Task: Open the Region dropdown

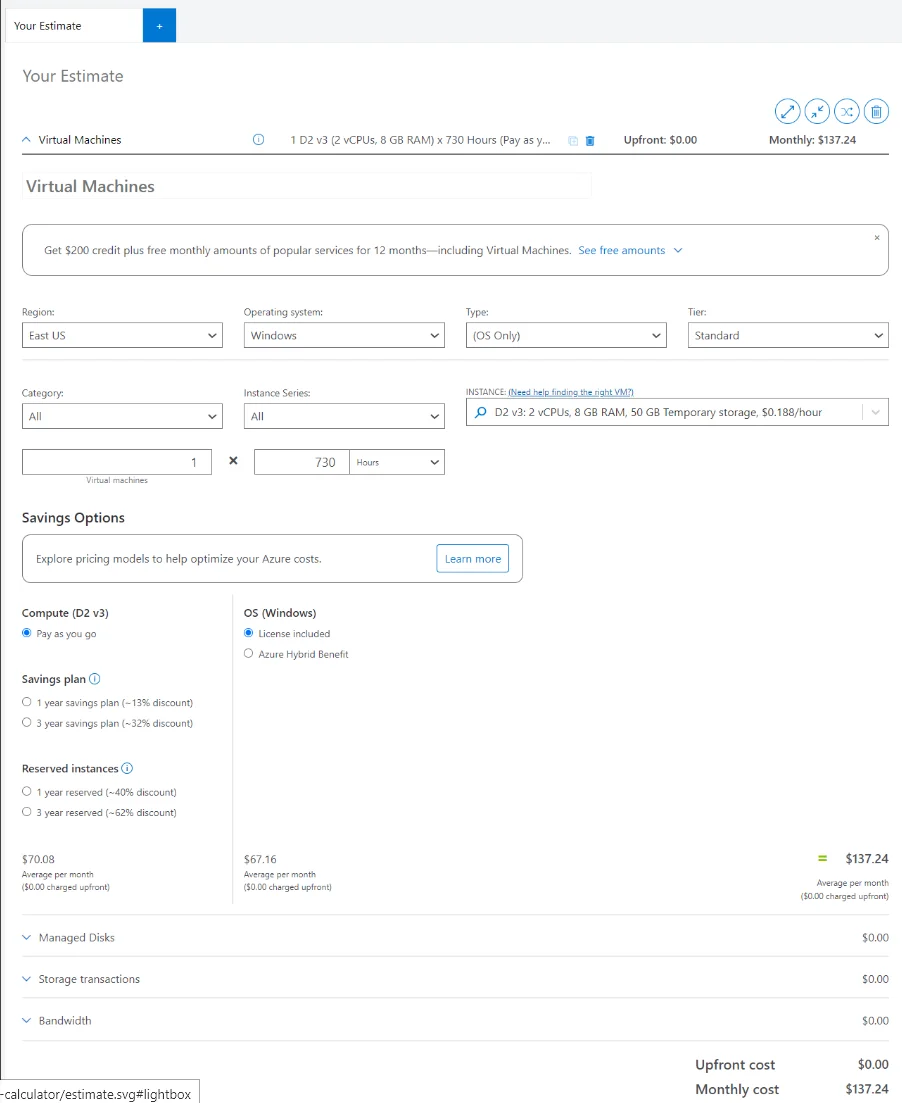Action: click(122, 336)
